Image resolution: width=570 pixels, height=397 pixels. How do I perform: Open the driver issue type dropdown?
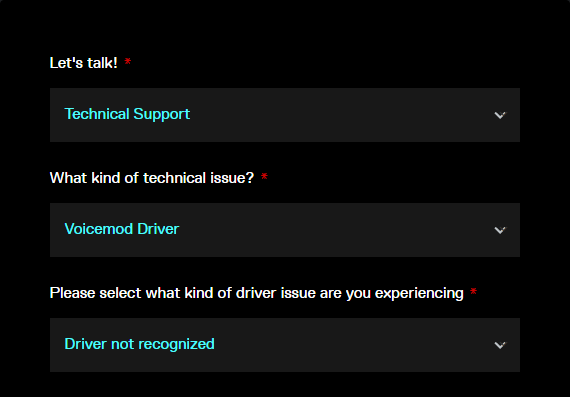pyautogui.click(x=285, y=345)
